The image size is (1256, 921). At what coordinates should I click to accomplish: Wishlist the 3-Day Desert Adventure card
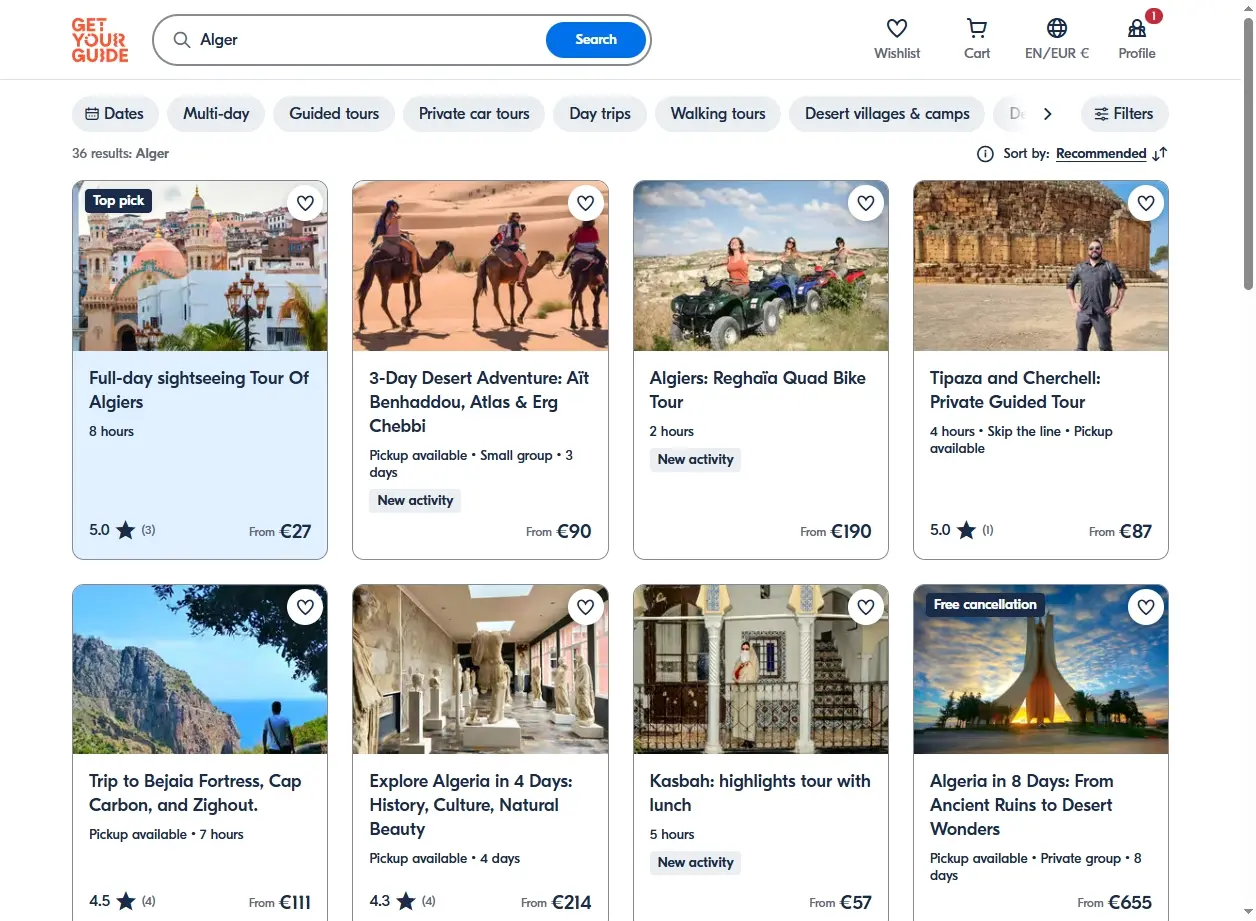tap(586, 203)
